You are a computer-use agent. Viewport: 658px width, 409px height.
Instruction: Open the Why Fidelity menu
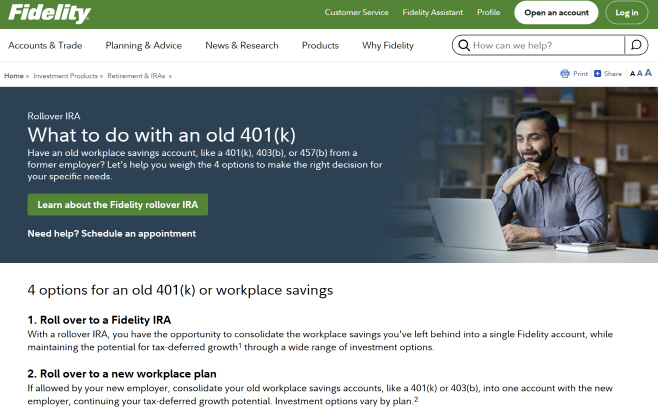click(x=387, y=45)
